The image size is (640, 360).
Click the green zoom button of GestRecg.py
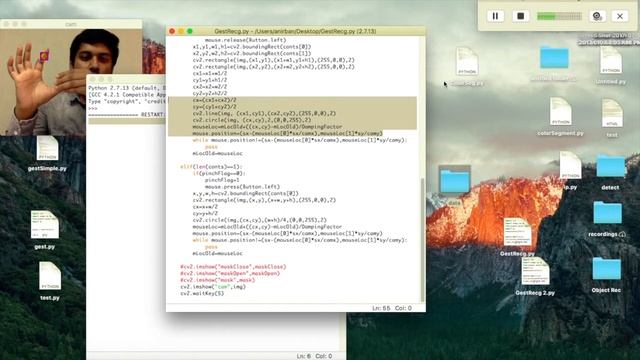pyautogui.click(x=190, y=31)
